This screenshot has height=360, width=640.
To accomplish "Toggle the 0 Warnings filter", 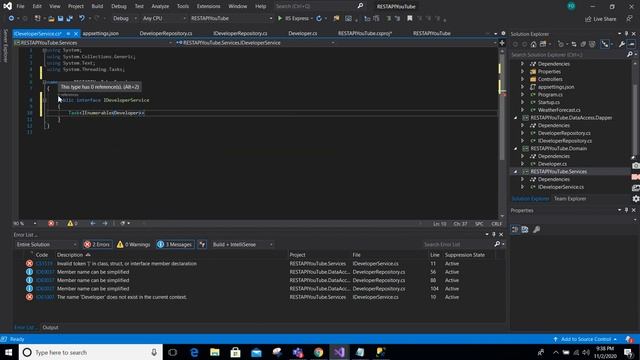I will tap(133, 244).
